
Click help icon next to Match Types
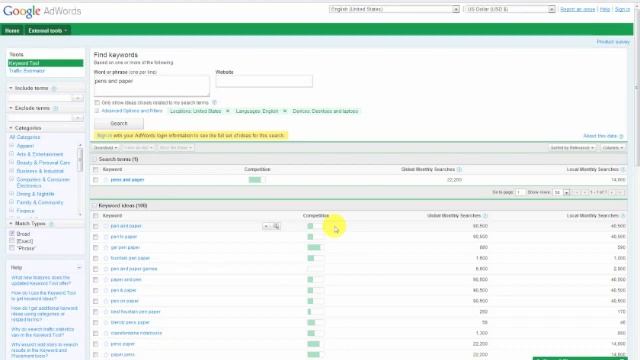coord(51,224)
